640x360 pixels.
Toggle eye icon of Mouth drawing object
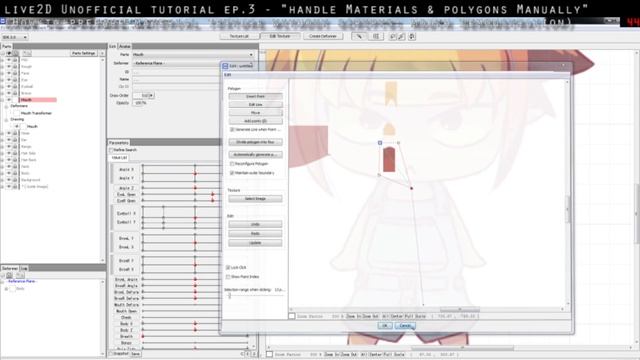pyautogui.click(x=17, y=127)
